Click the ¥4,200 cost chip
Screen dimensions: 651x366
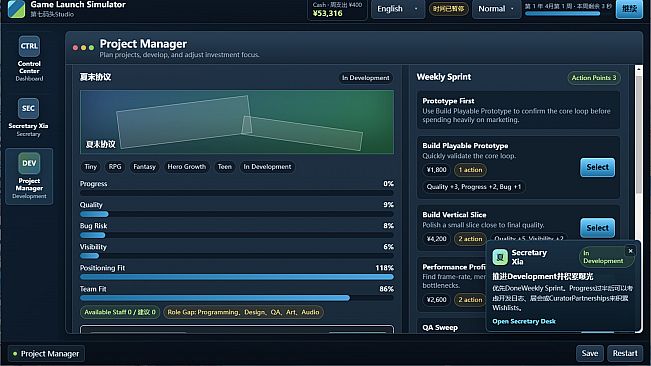pyautogui.click(x=436, y=239)
